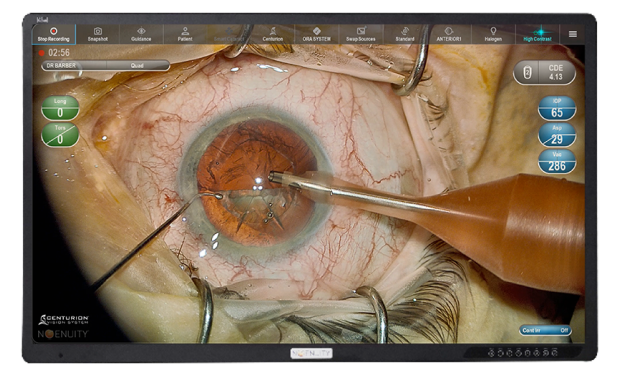Open the CDE 4.13 indicator panel
Image resolution: width=620 pixels, height=375 pixels.
(544, 73)
